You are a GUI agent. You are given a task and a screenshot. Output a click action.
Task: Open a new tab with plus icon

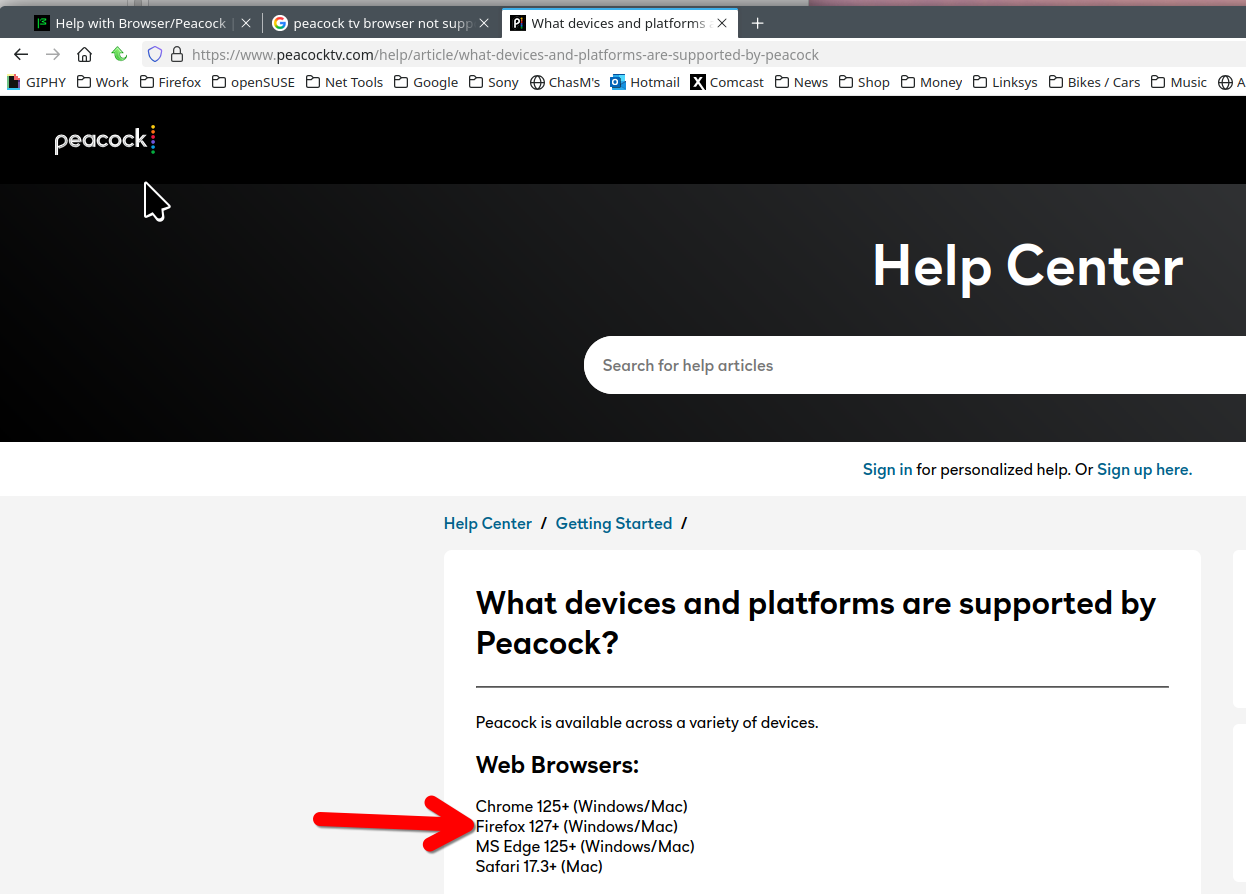[757, 23]
